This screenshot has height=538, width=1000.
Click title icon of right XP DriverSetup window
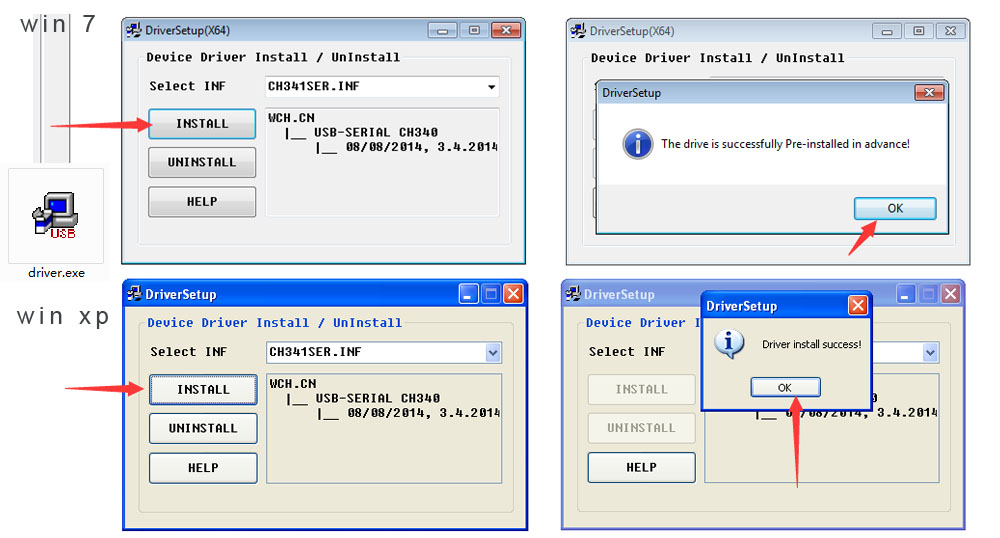[x=573, y=294]
